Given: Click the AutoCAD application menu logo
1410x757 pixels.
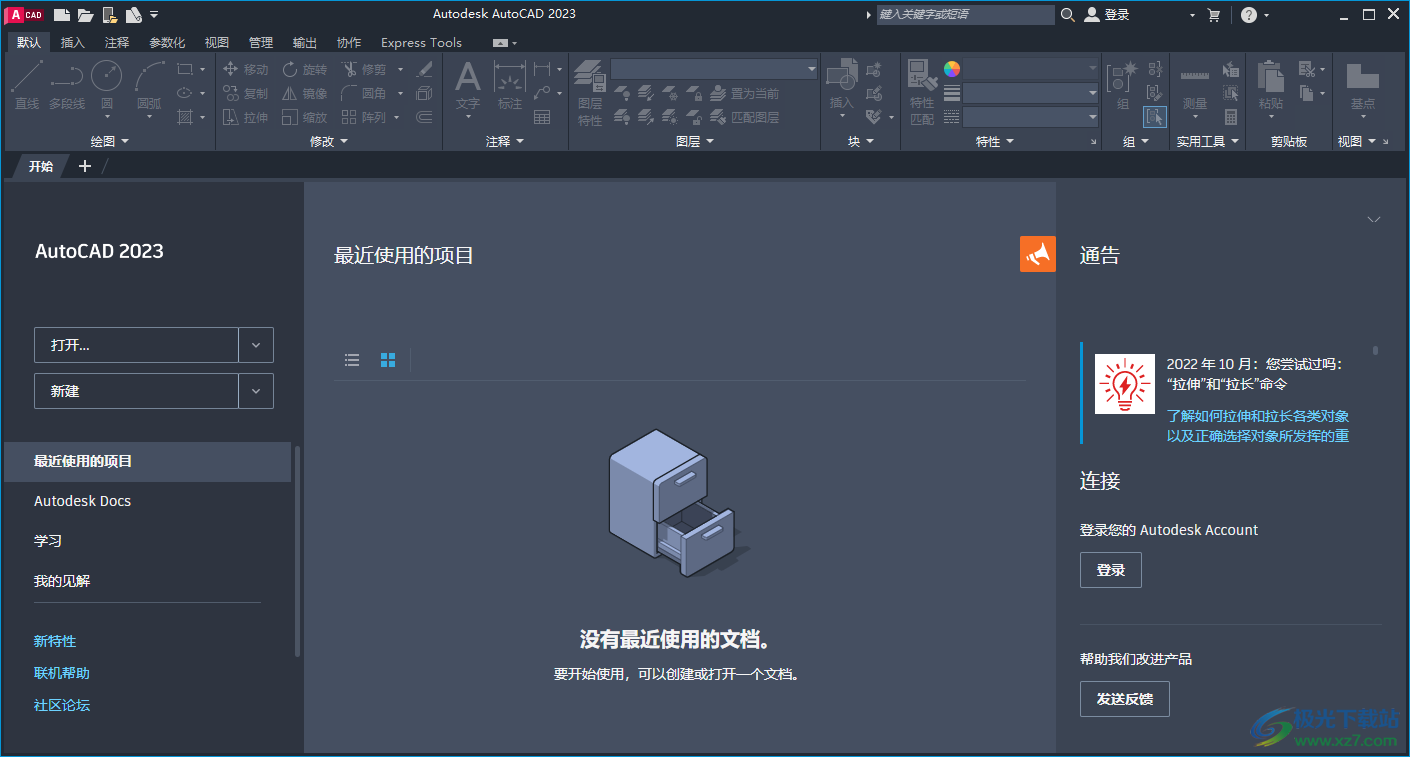Looking at the screenshot, I should (26, 14).
